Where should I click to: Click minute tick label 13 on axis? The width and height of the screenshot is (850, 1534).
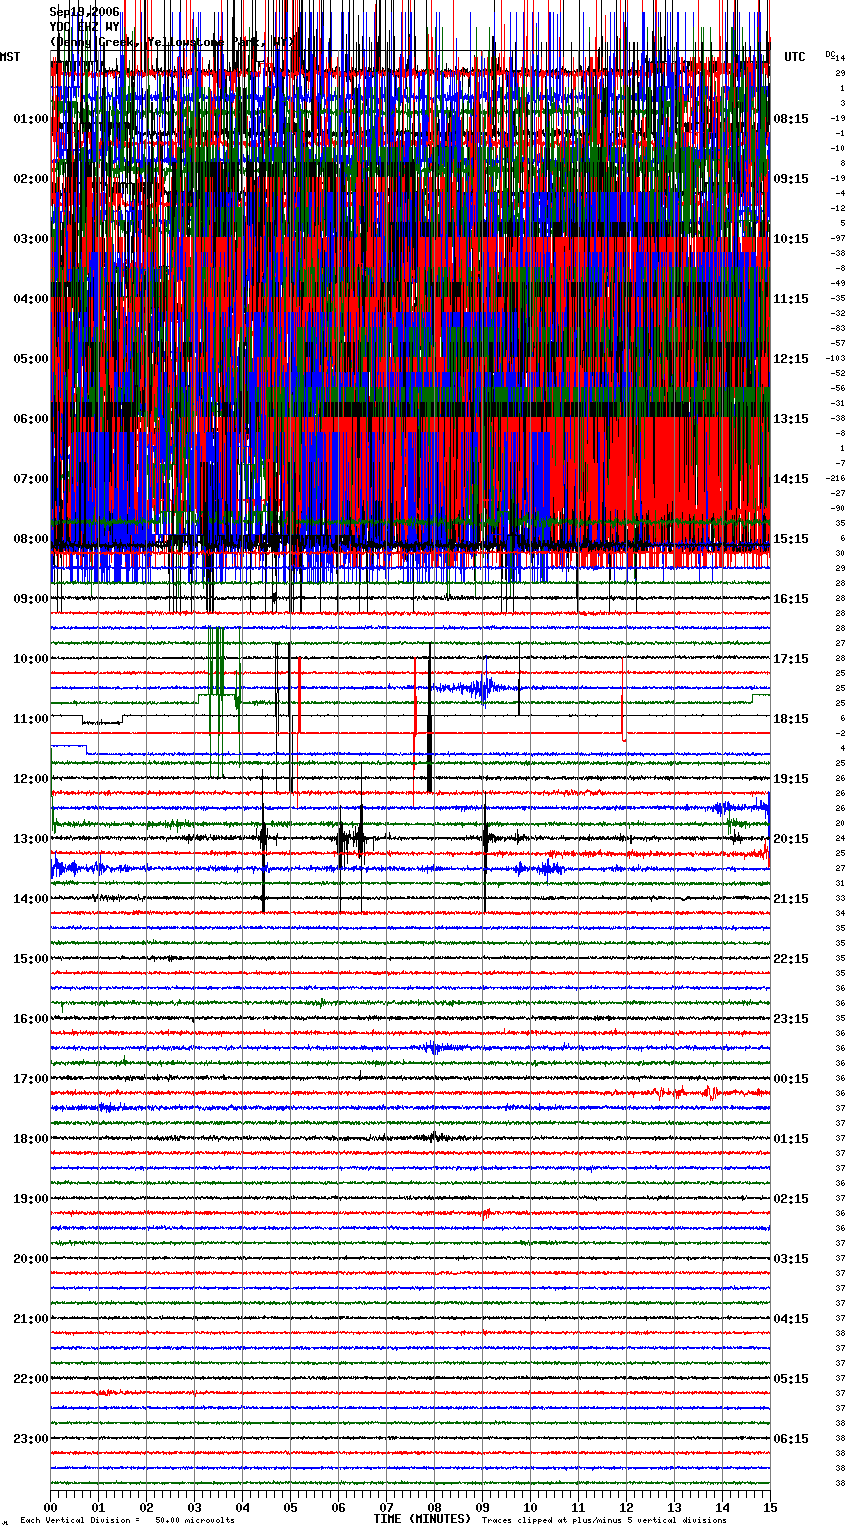click(x=674, y=1507)
